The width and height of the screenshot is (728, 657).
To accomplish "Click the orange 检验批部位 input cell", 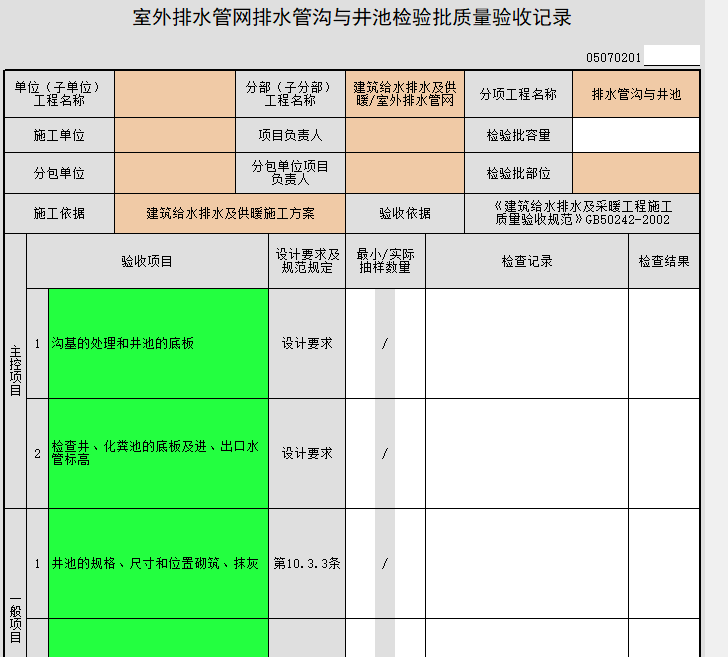I will [x=636, y=173].
